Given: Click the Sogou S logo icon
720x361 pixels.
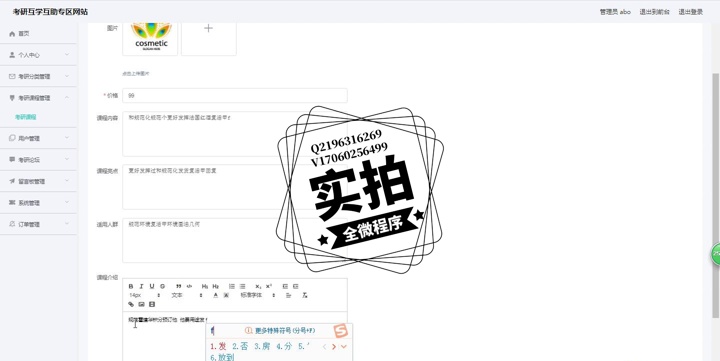Looking at the screenshot, I should 341,331.
